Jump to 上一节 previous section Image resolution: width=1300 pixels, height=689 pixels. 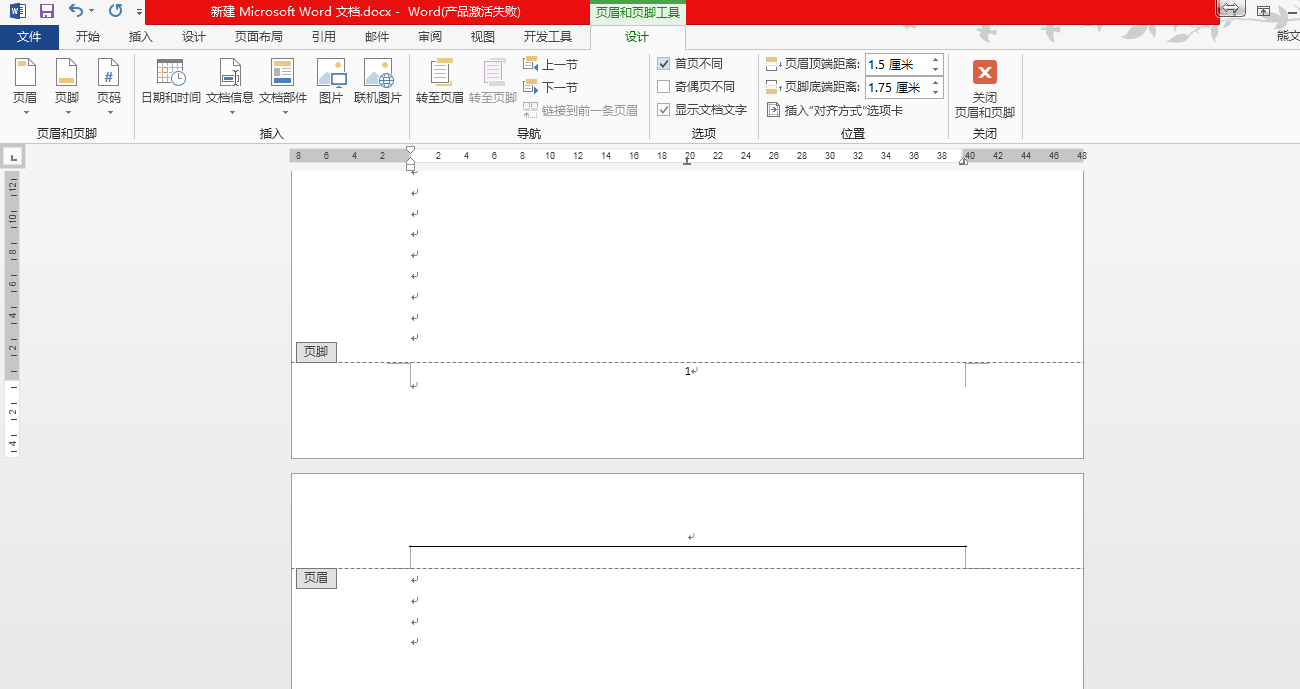[550, 64]
